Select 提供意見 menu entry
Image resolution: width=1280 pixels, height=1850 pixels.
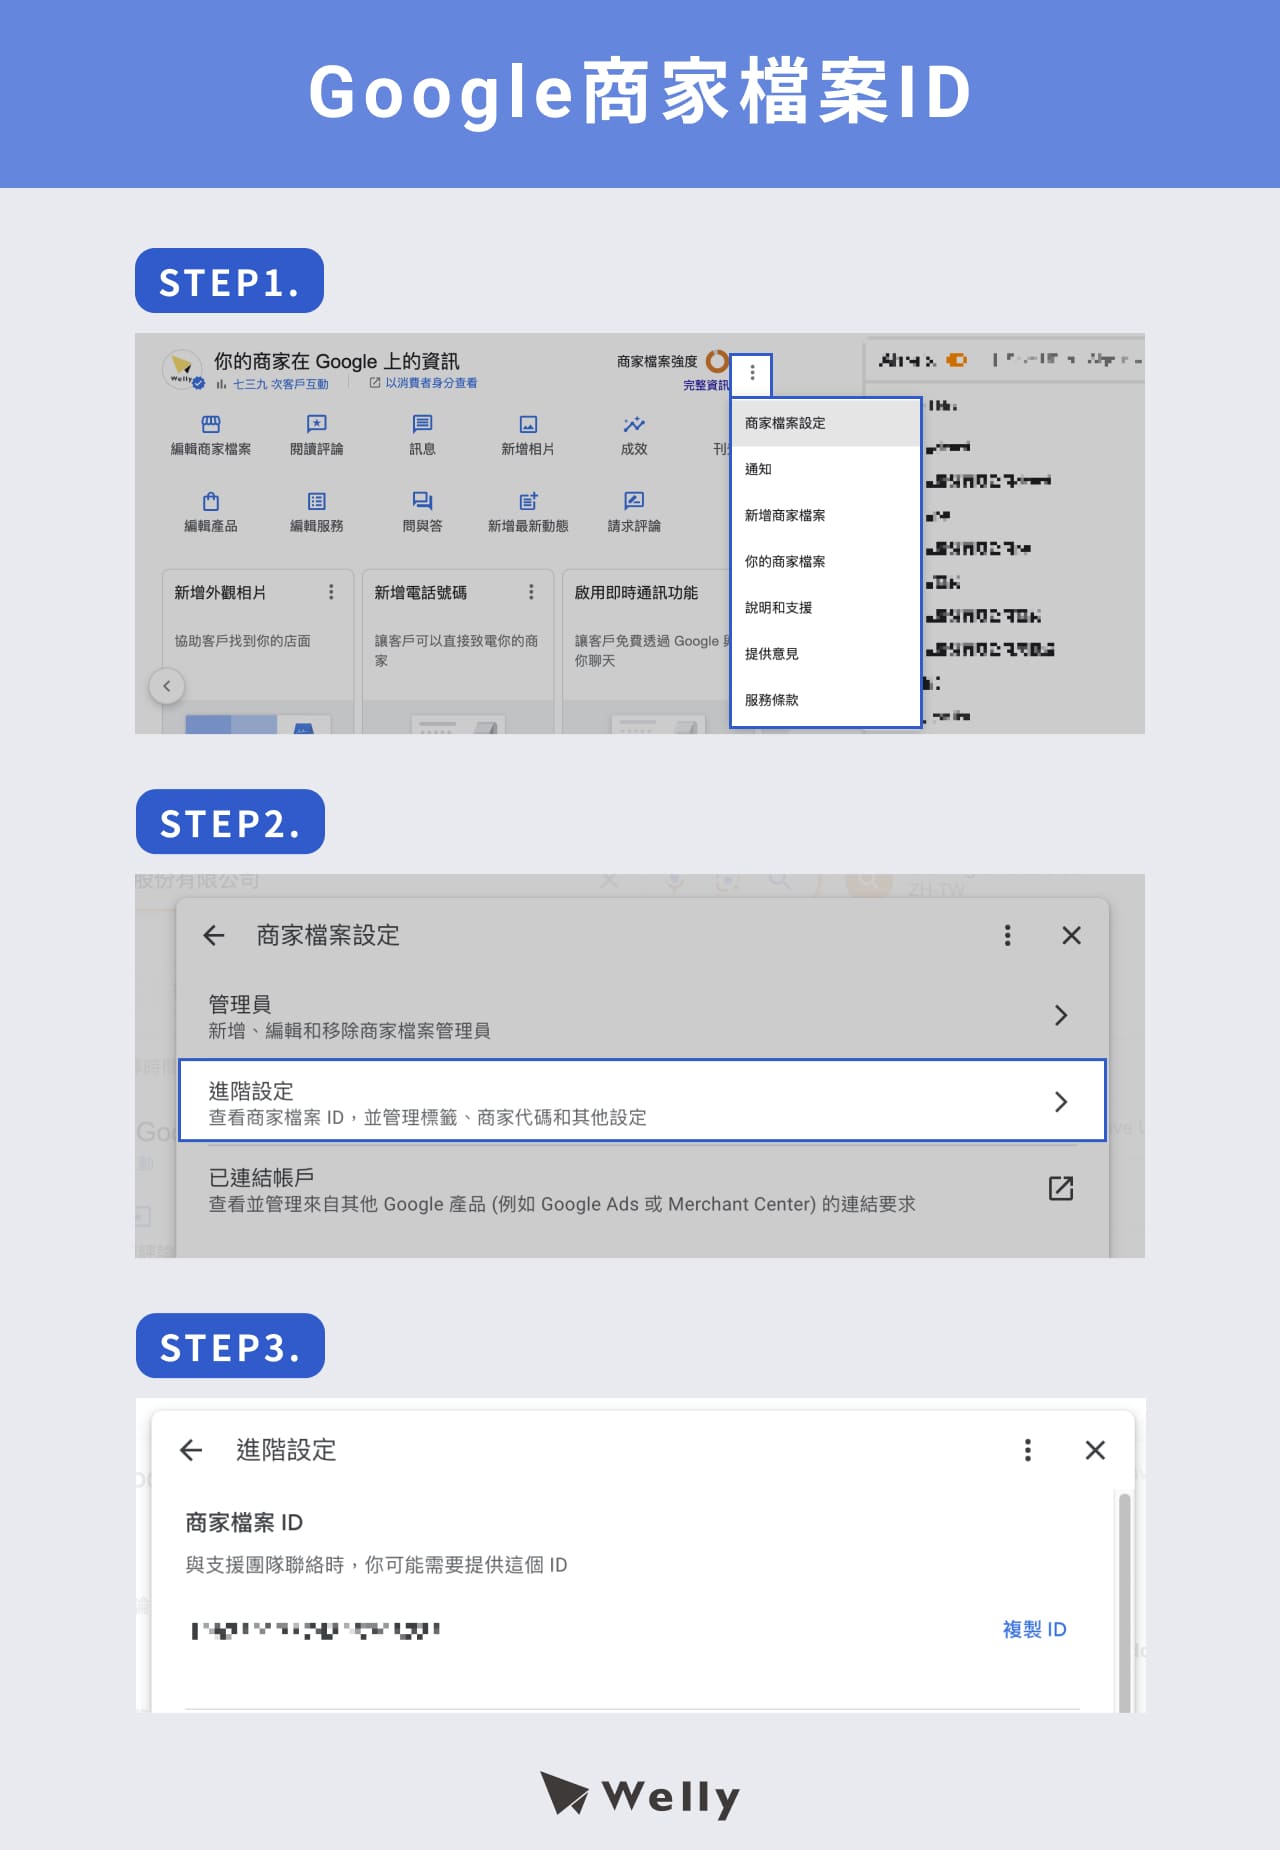pyautogui.click(x=826, y=653)
